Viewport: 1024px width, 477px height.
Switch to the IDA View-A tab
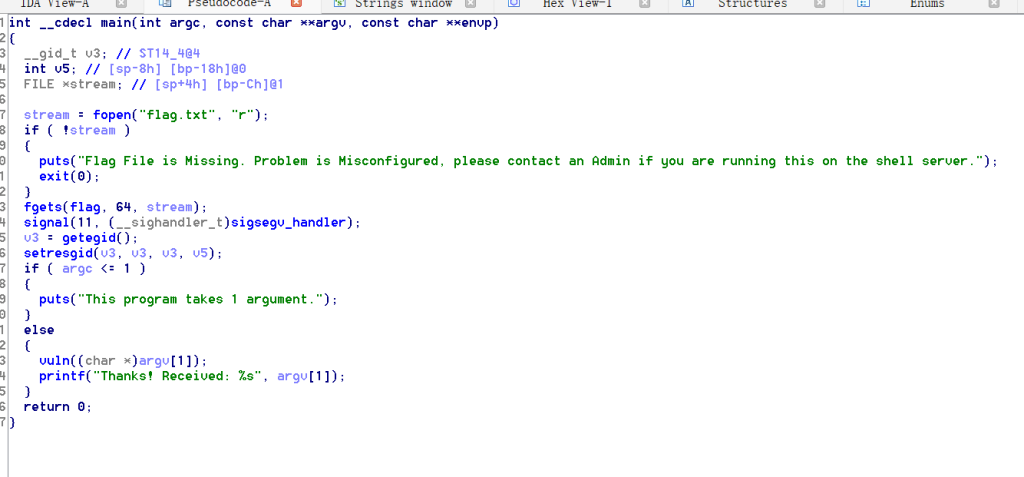tap(55, 4)
